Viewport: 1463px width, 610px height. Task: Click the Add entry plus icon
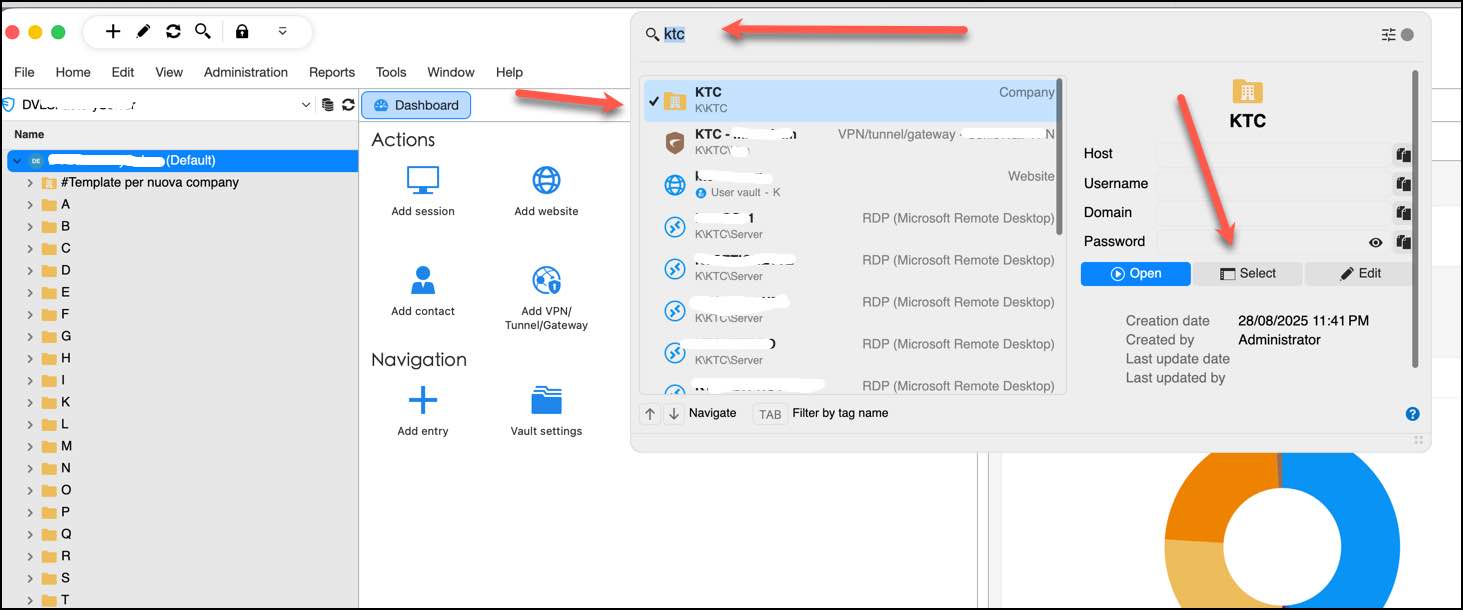(x=423, y=401)
